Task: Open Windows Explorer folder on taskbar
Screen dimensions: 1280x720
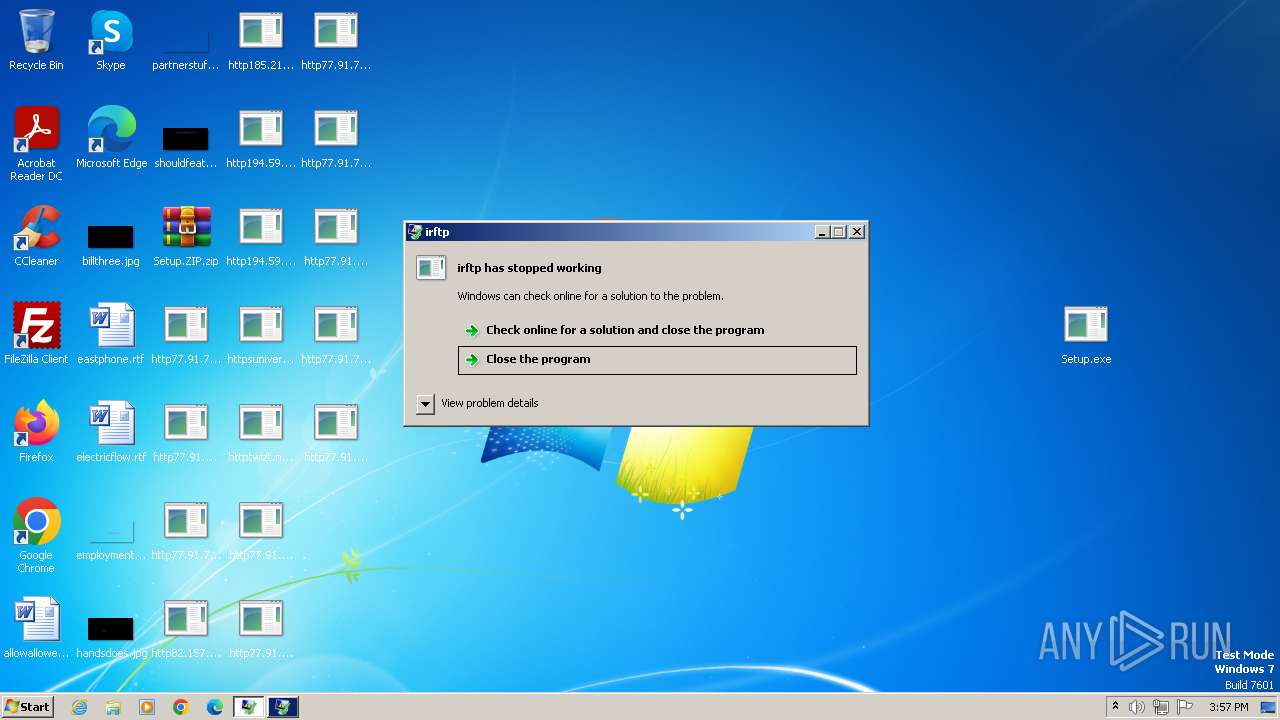Action: tap(113, 707)
